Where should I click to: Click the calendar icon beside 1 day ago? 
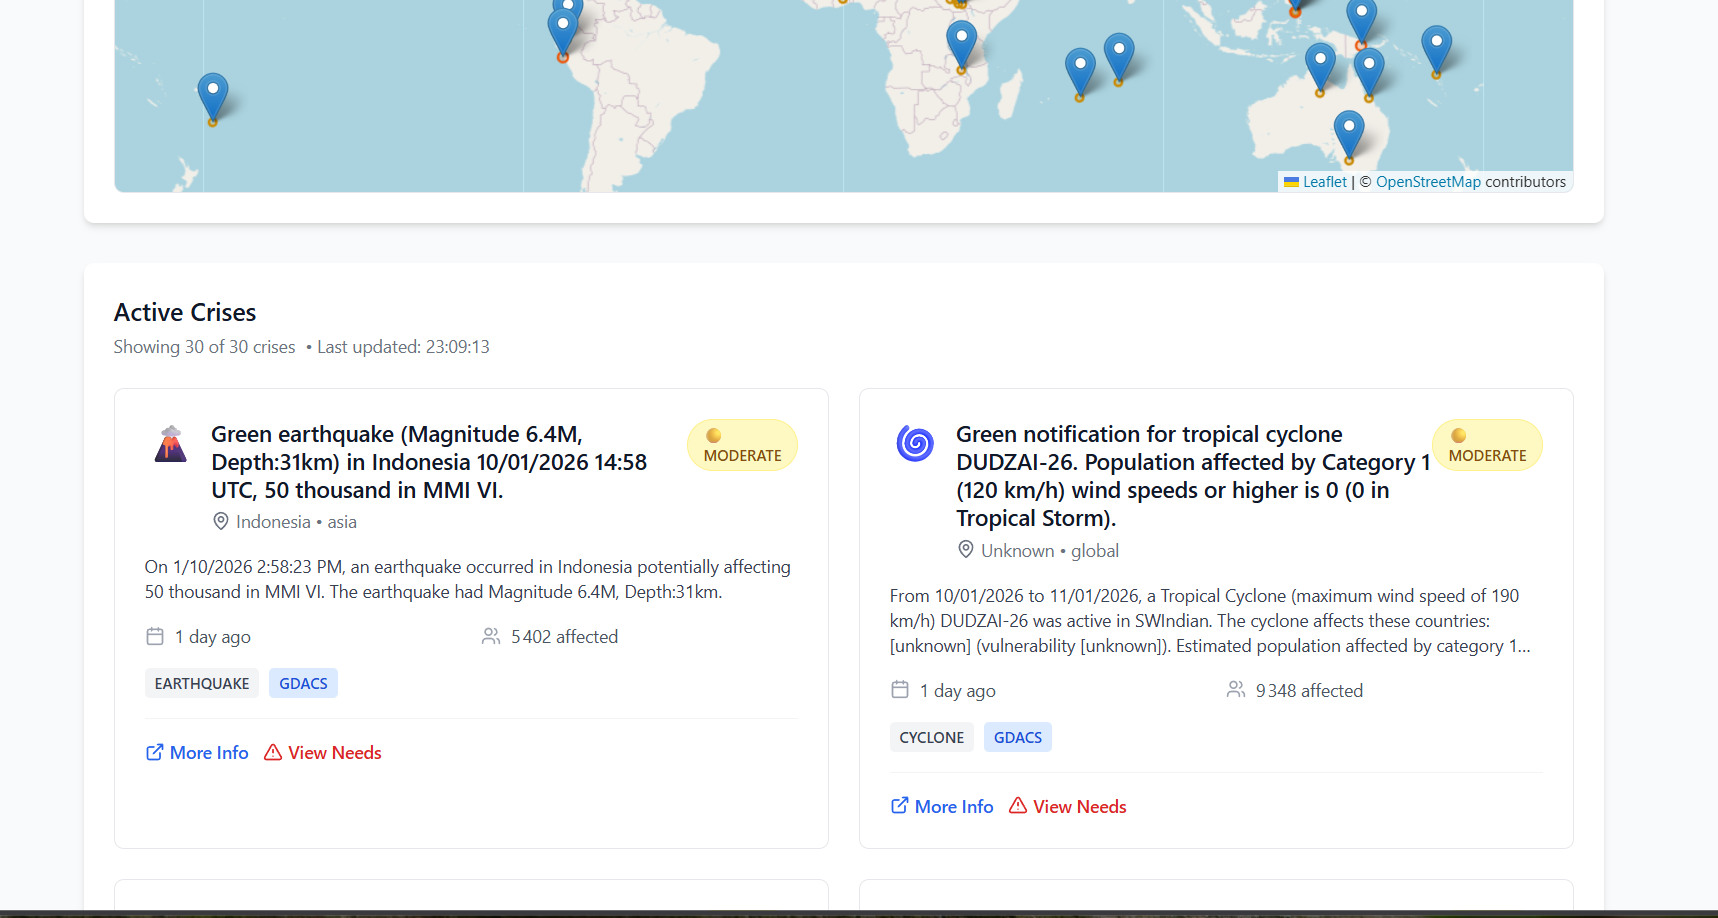pos(155,636)
